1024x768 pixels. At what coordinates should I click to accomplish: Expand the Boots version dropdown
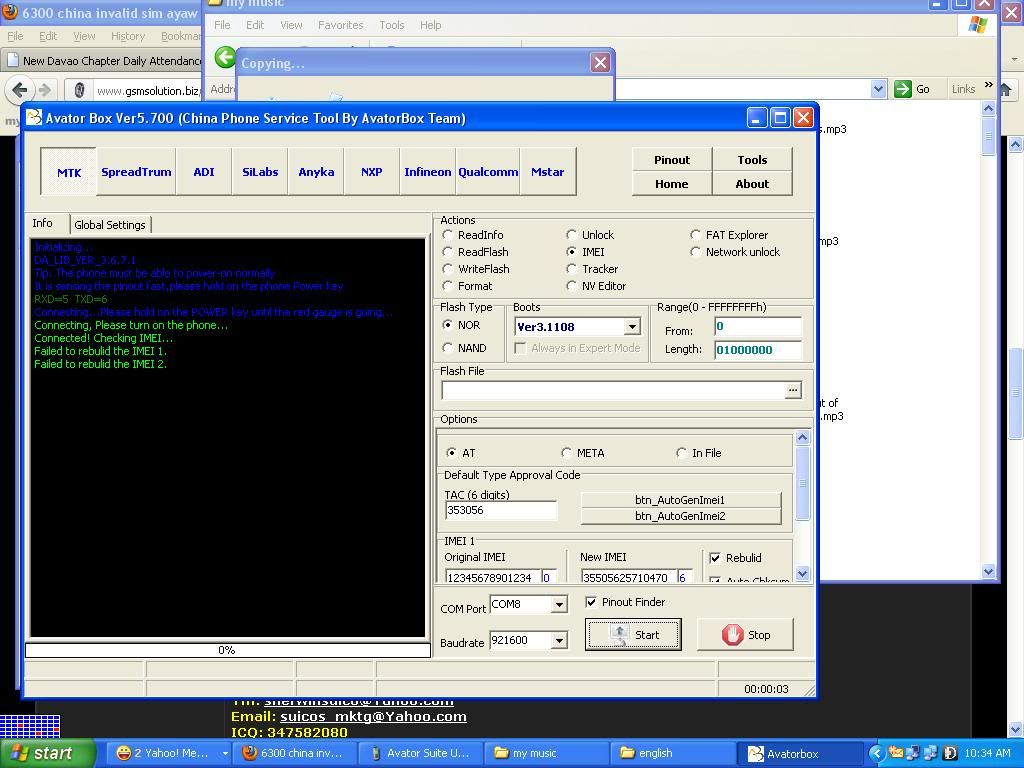(x=632, y=327)
